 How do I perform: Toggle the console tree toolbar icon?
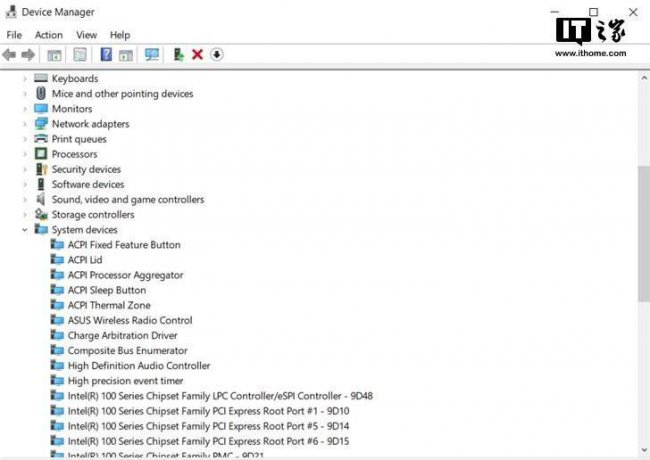[54, 55]
